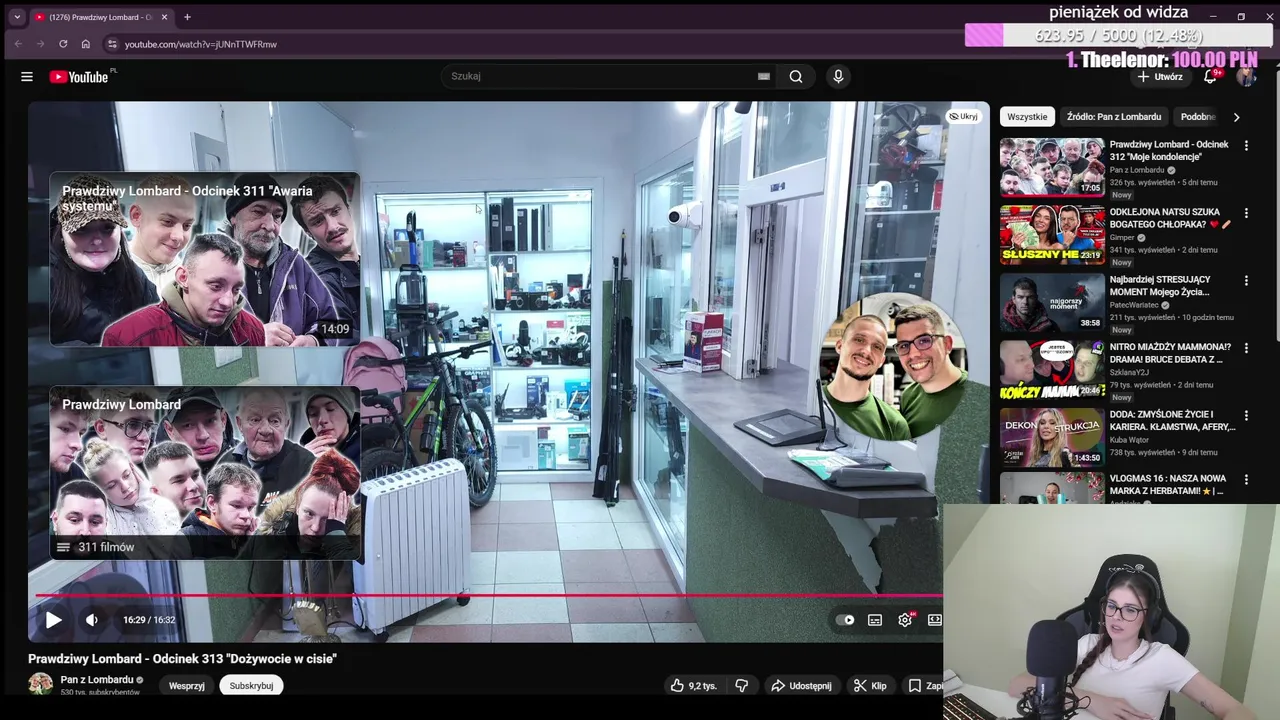This screenshot has width=1280, height=720.
Task: Open the DODA: ZMYŚLONE ŻYCIE video title
Action: pos(1172,420)
